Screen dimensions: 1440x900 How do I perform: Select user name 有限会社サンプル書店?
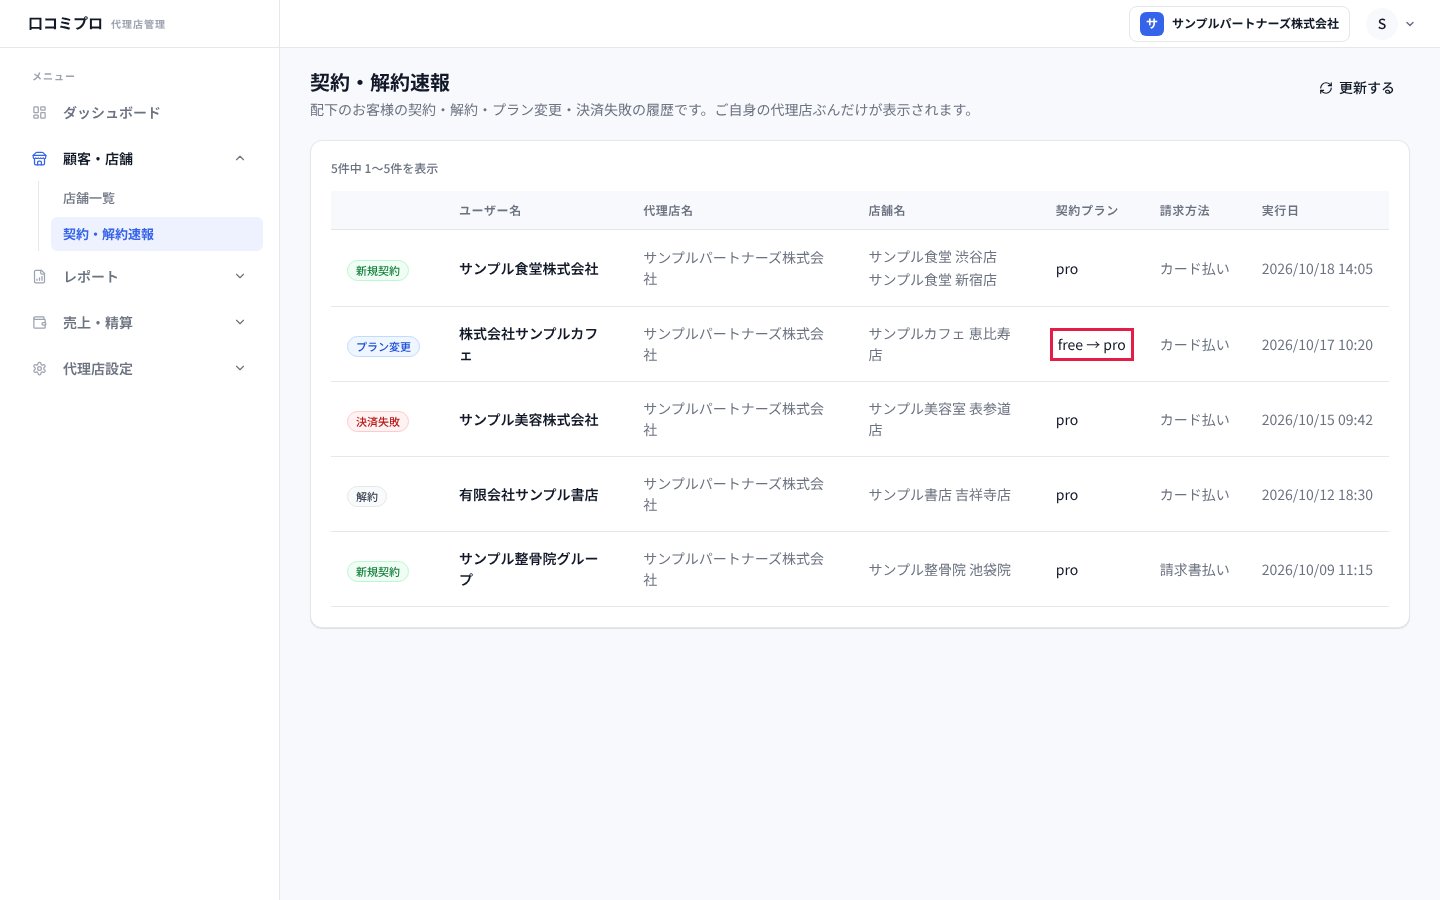[x=528, y=495]
